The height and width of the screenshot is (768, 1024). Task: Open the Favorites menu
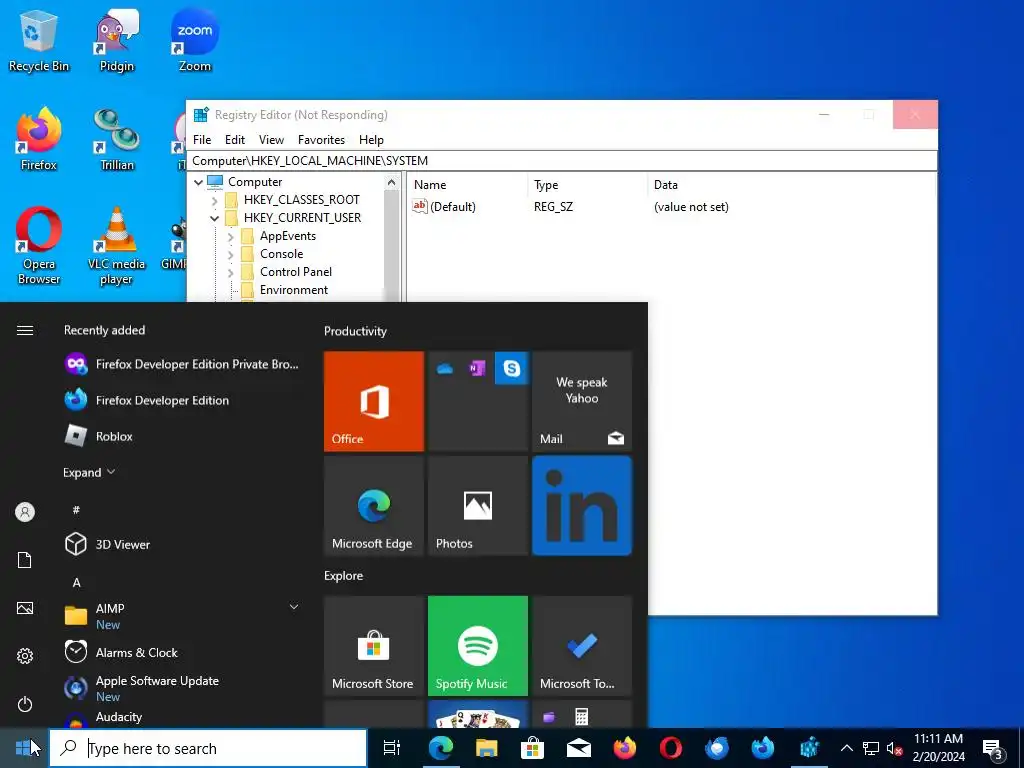321,140
